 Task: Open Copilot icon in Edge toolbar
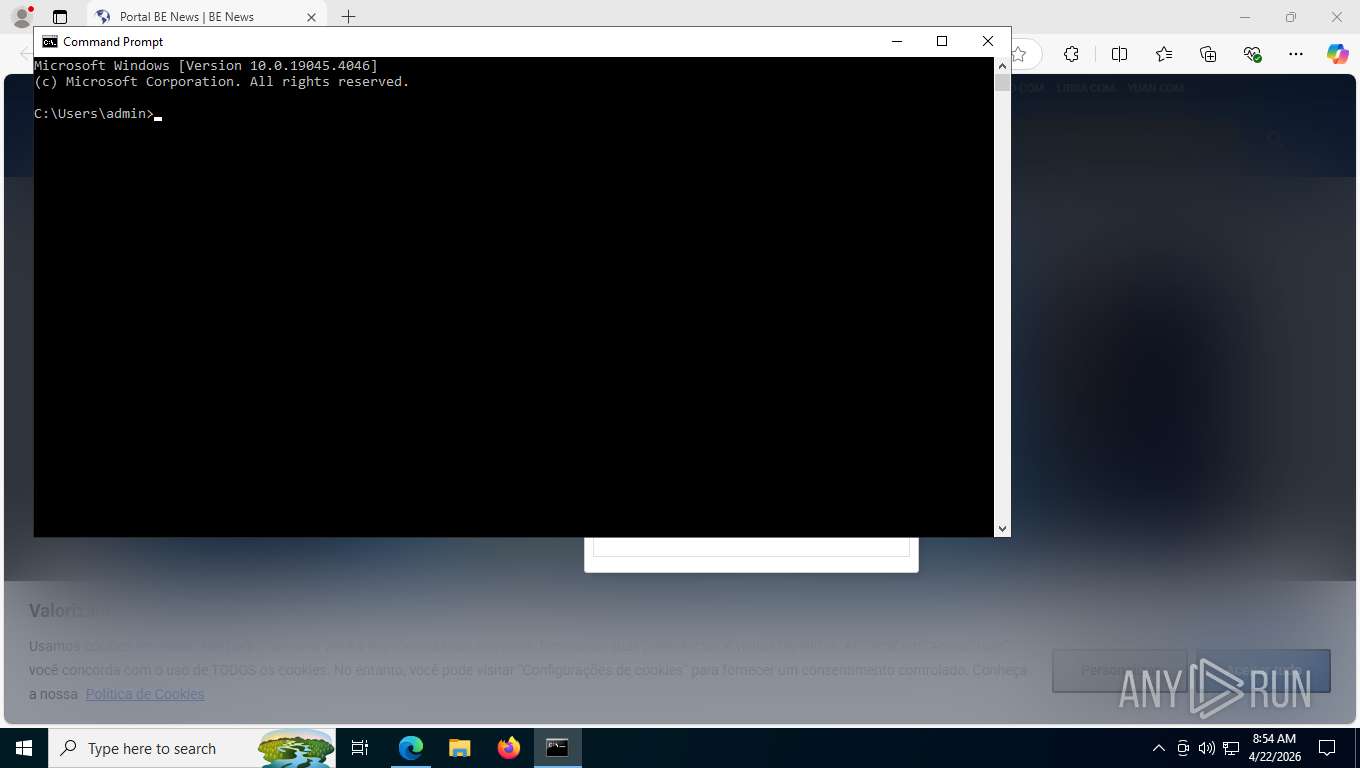pos(1338,54)
